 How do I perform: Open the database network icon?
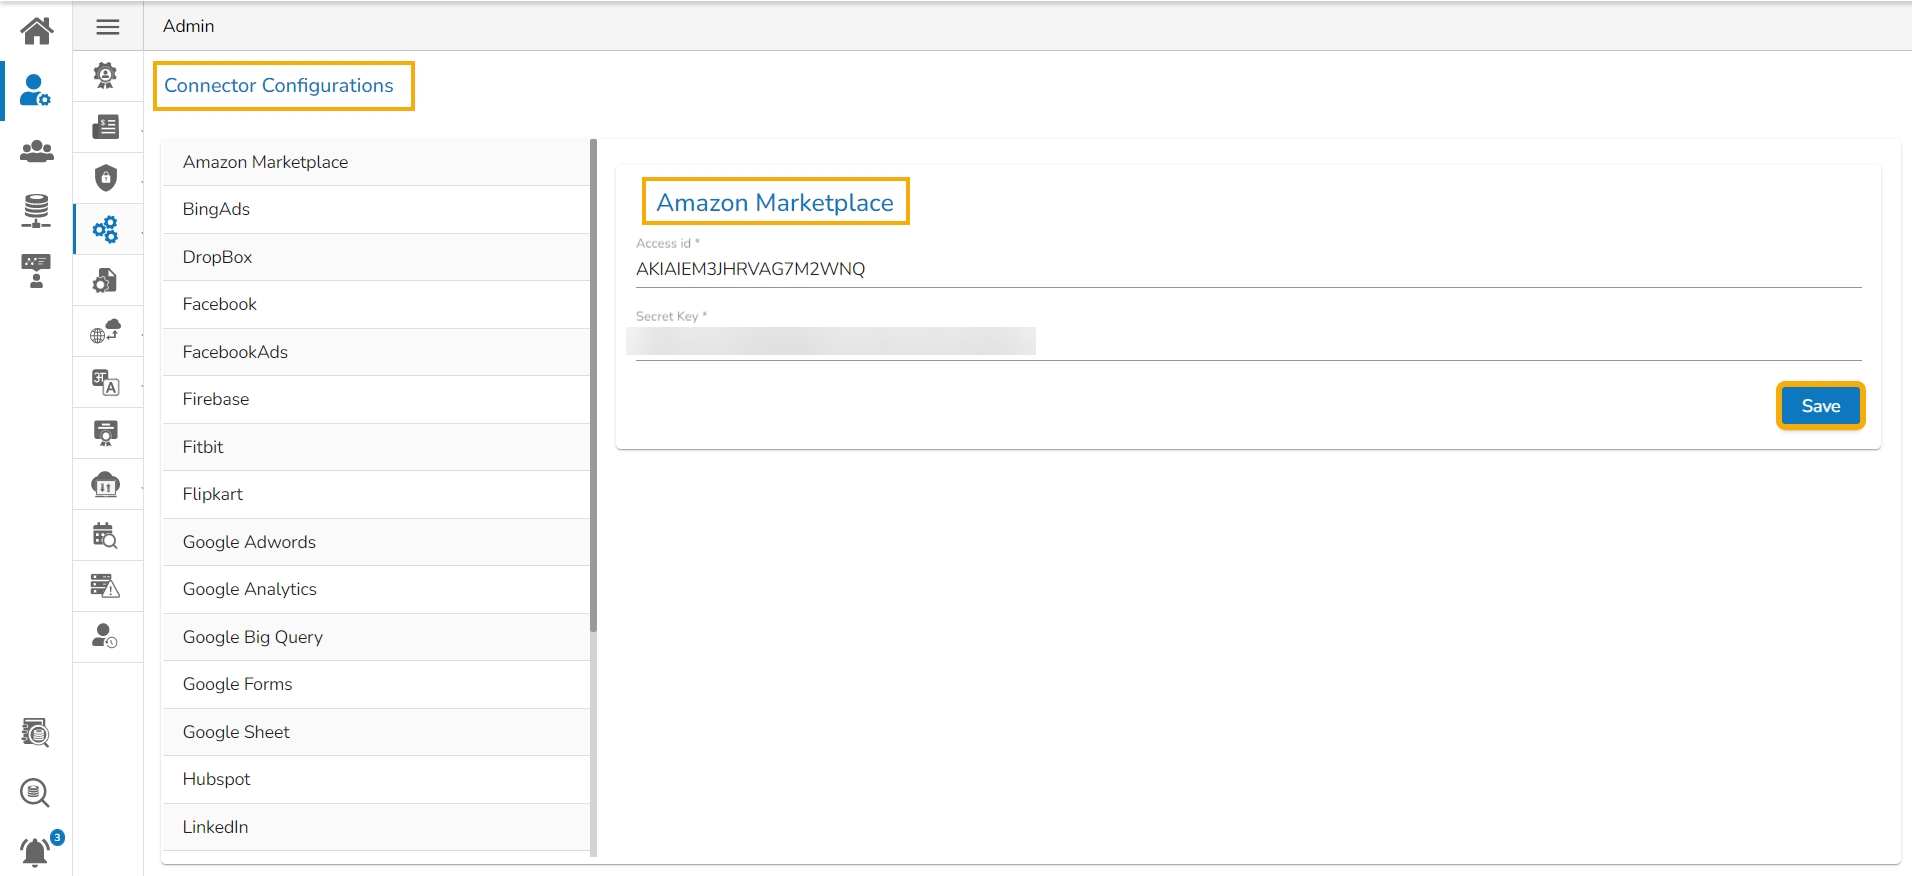37,211
